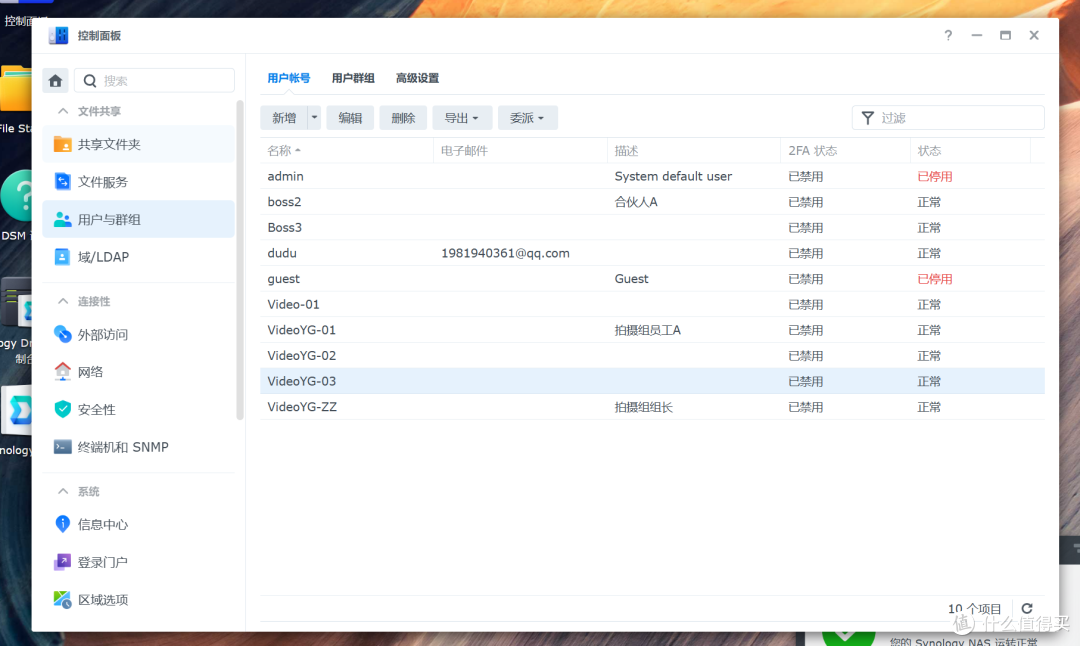
Task: Click the 拍摄组组长 description
Action: (x=643, y=407)
